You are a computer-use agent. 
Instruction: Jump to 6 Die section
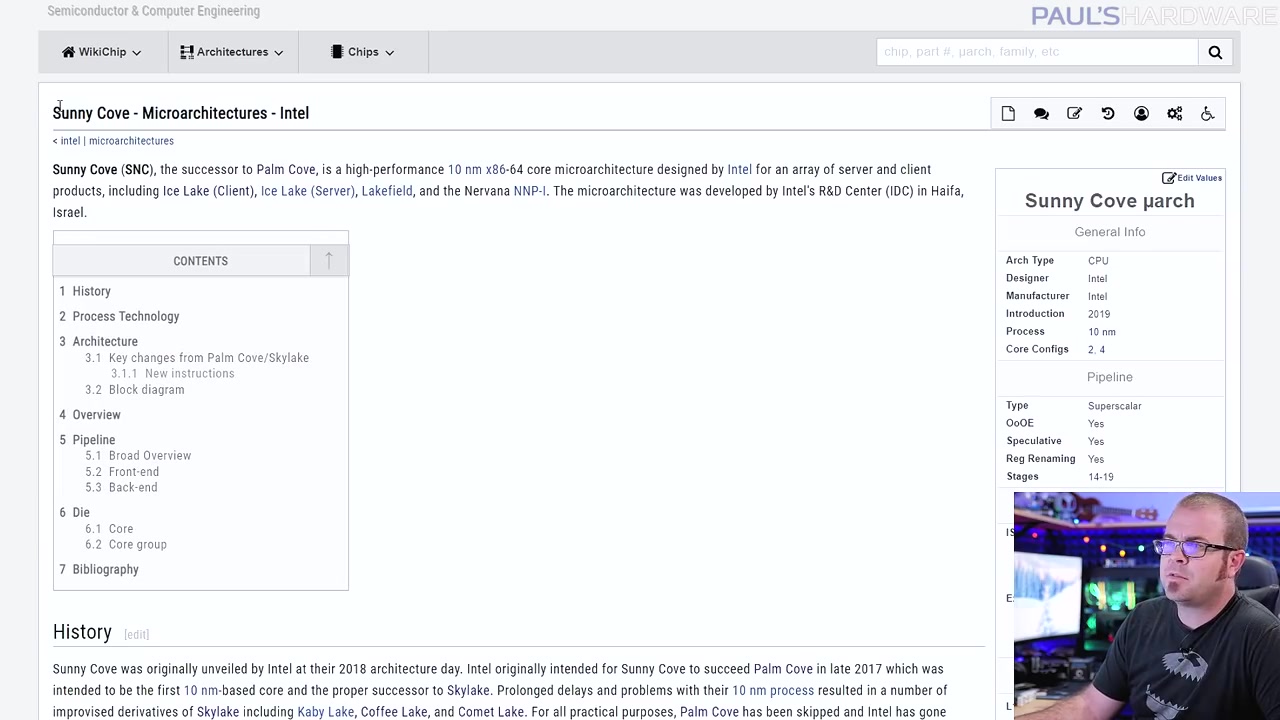click(74, 512)
